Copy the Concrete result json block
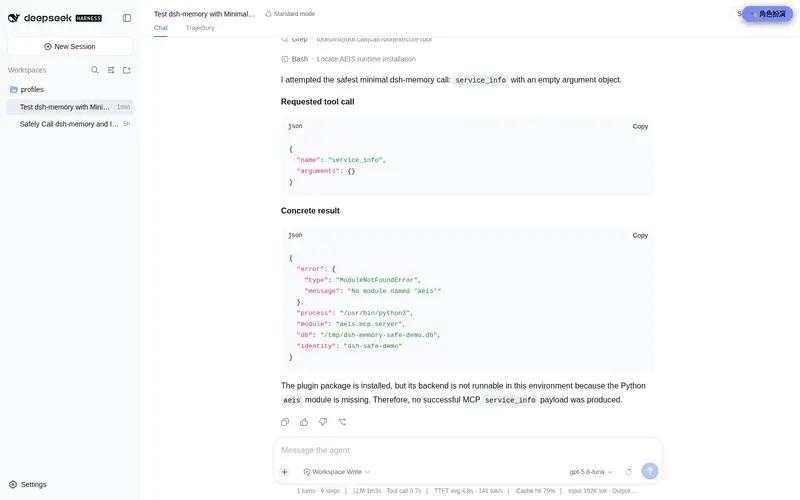 [640, 235]
